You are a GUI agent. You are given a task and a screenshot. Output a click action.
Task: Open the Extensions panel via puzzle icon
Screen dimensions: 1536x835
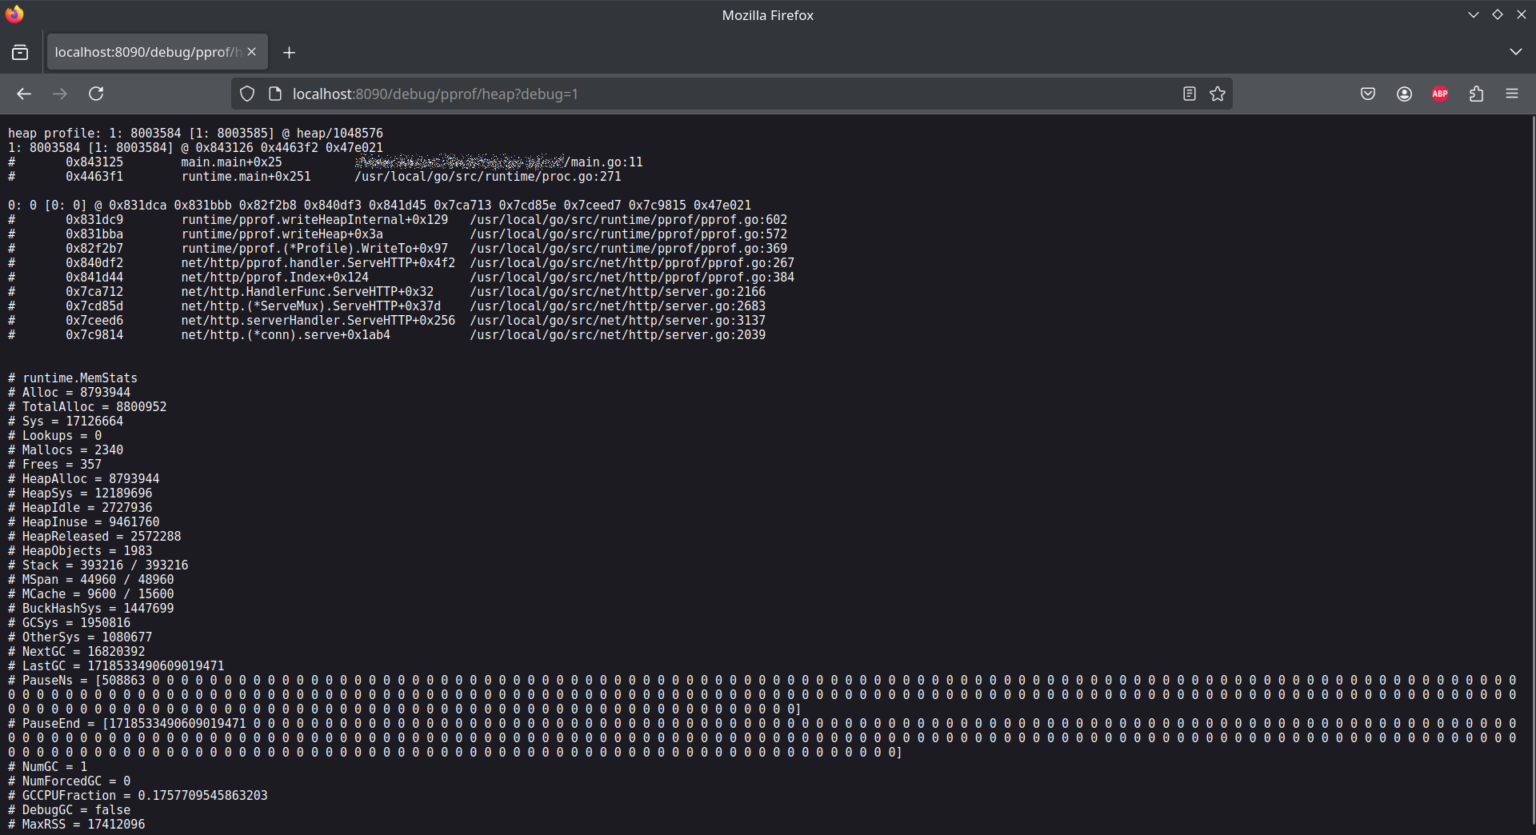(1476, 93)
